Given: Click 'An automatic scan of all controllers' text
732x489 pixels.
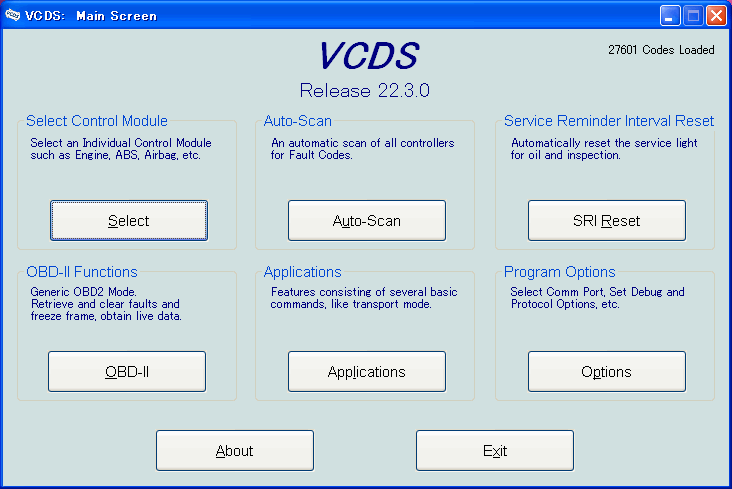Looking at the screenshot, I should [363, 143].
